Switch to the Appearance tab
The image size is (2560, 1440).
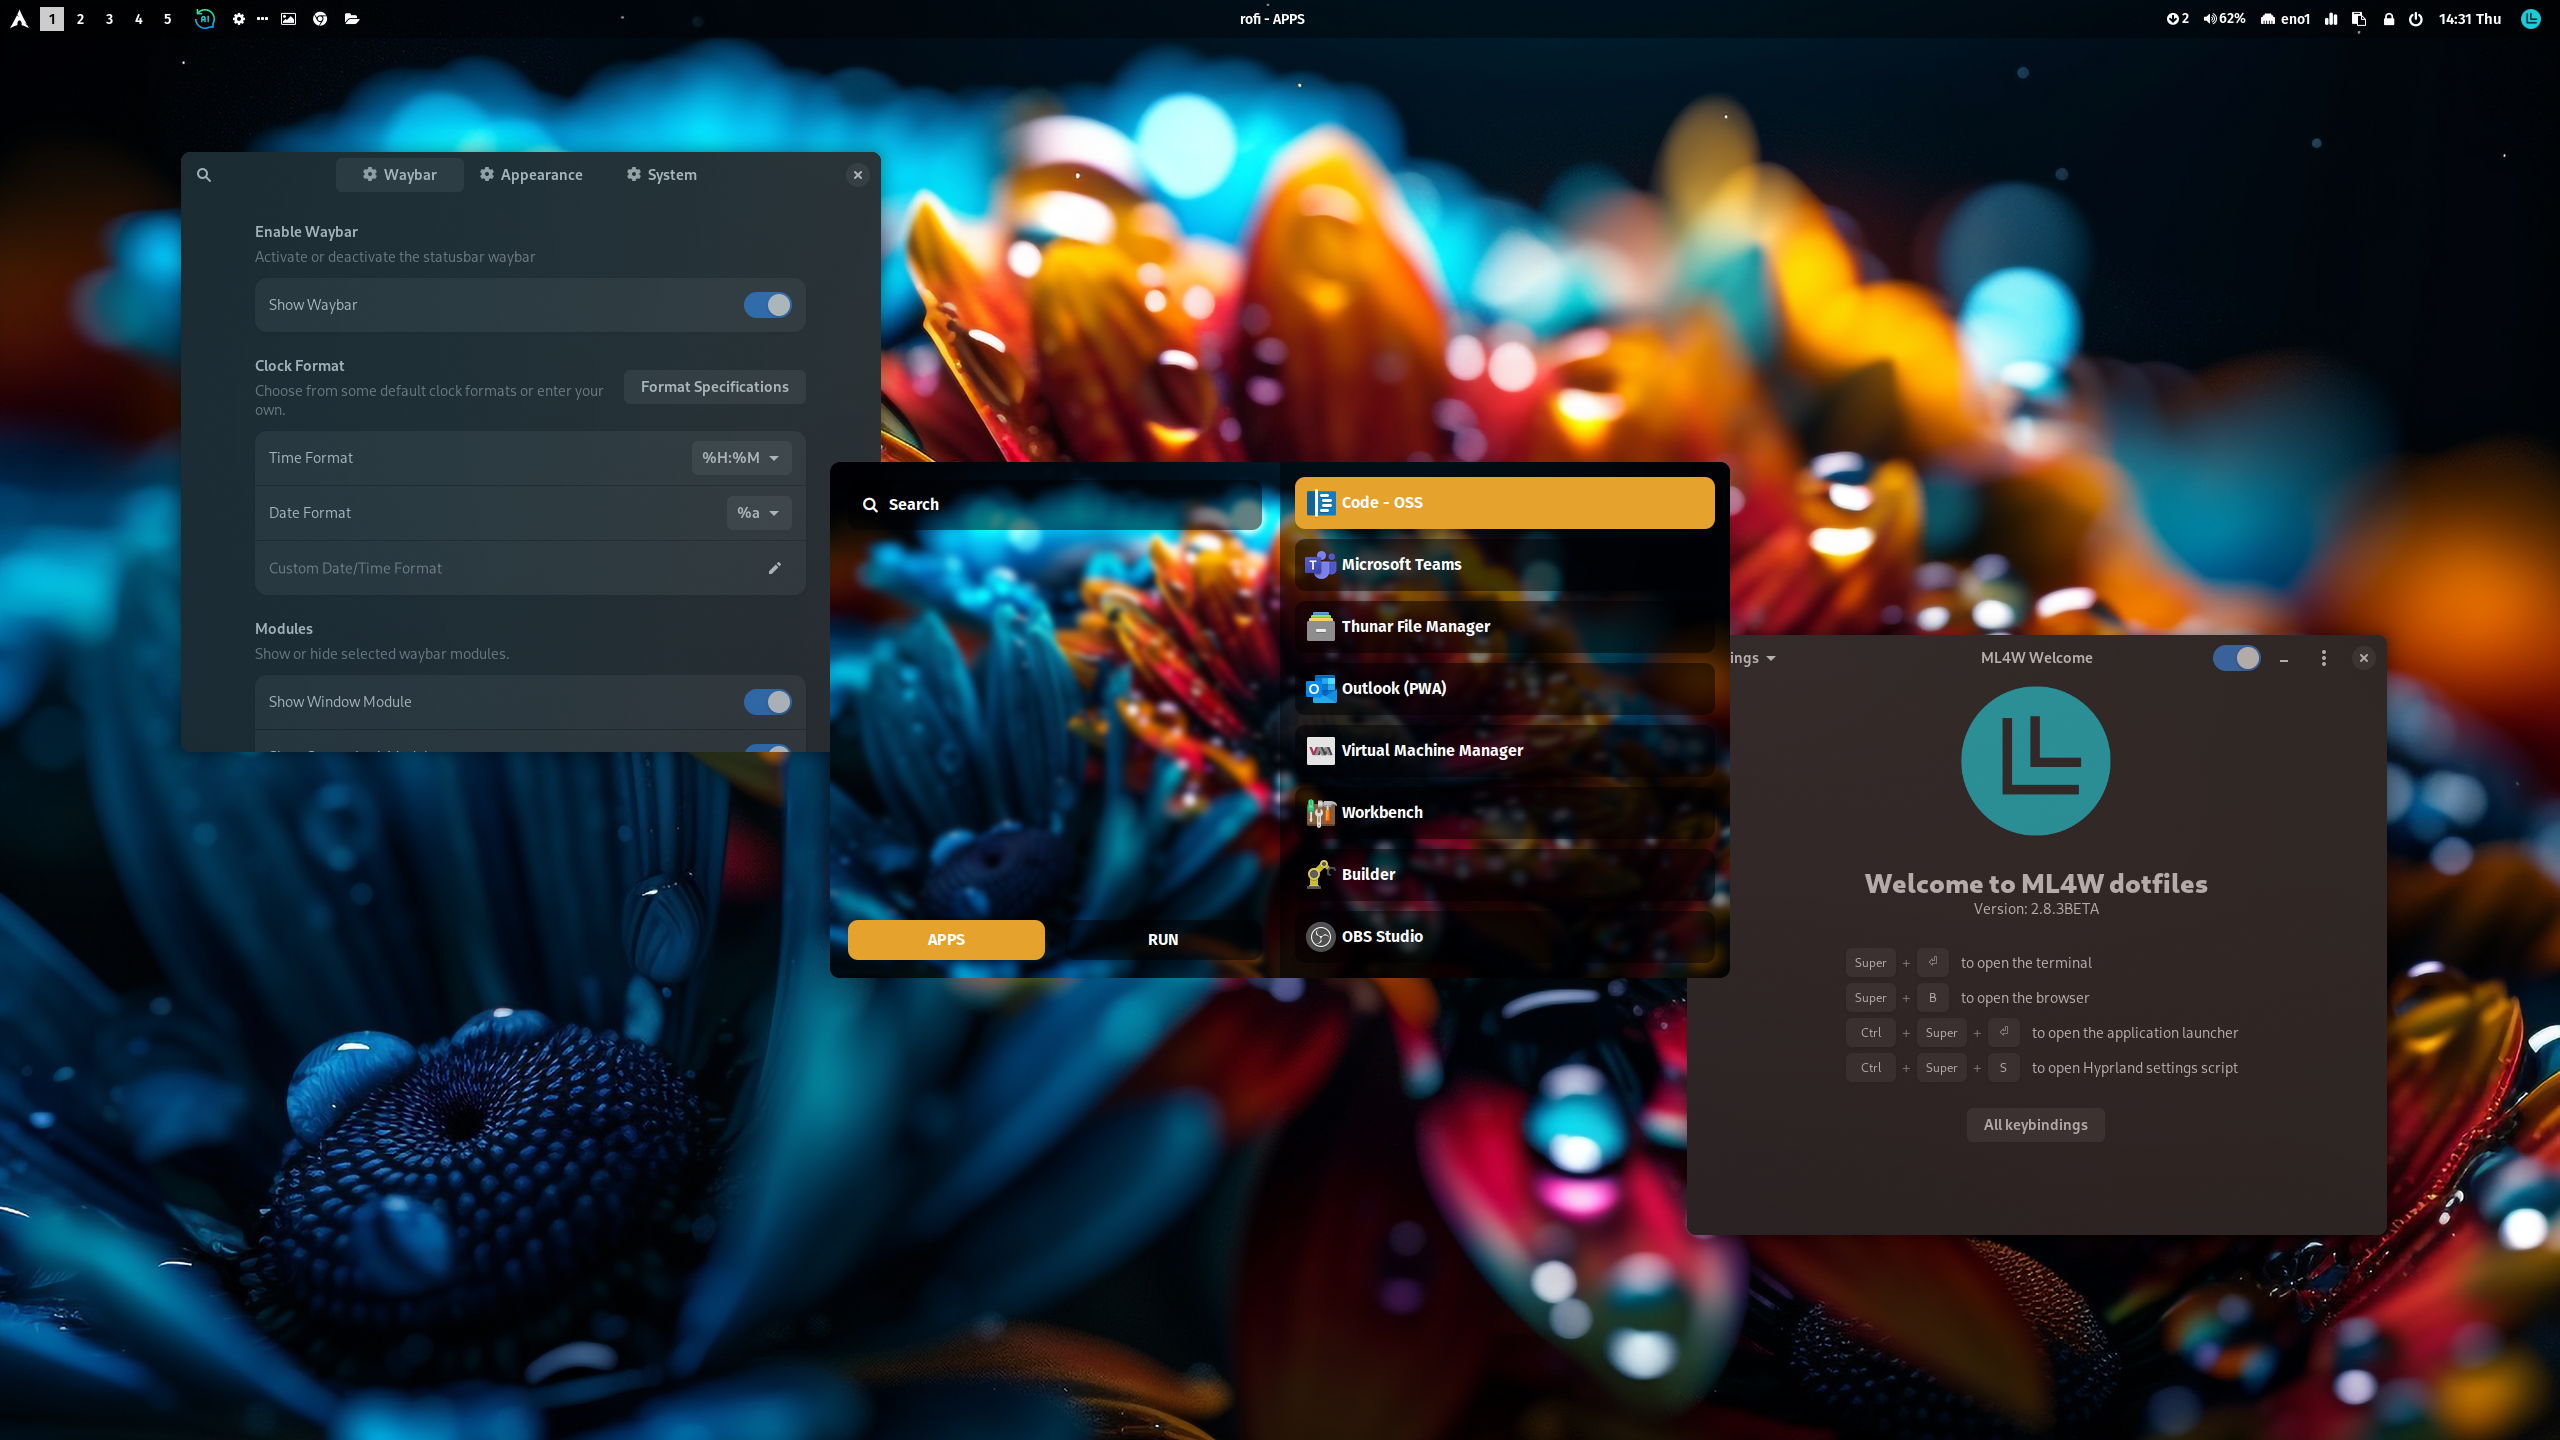531,175
